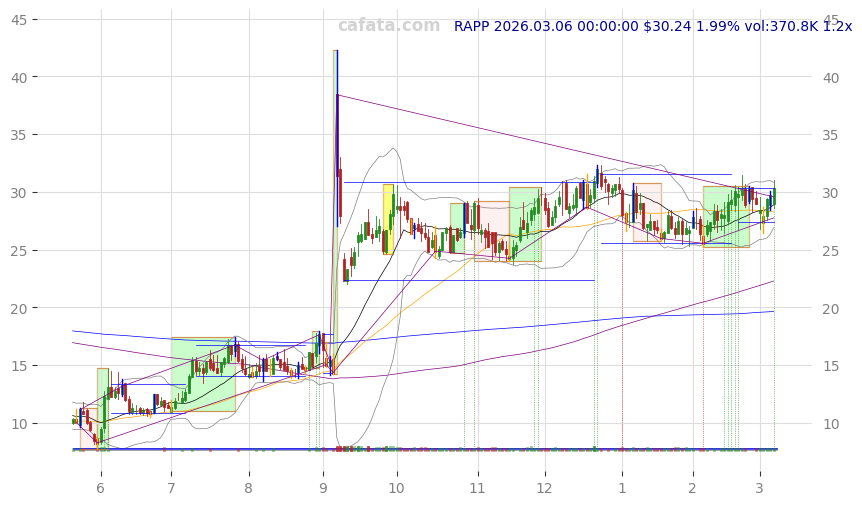
Task: Click month 9 label on the x-axis
Action: coord(323,488)
